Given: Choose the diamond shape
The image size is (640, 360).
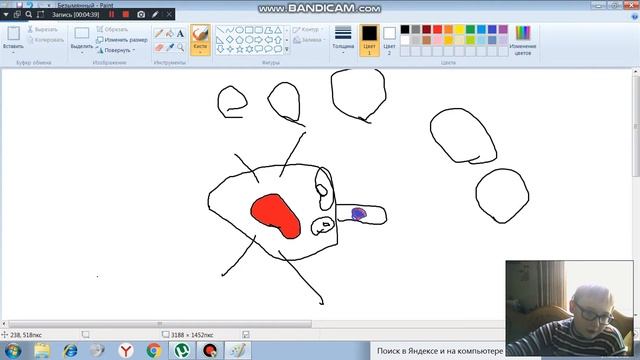Looking at the screenshot, I should coord(230,40).
